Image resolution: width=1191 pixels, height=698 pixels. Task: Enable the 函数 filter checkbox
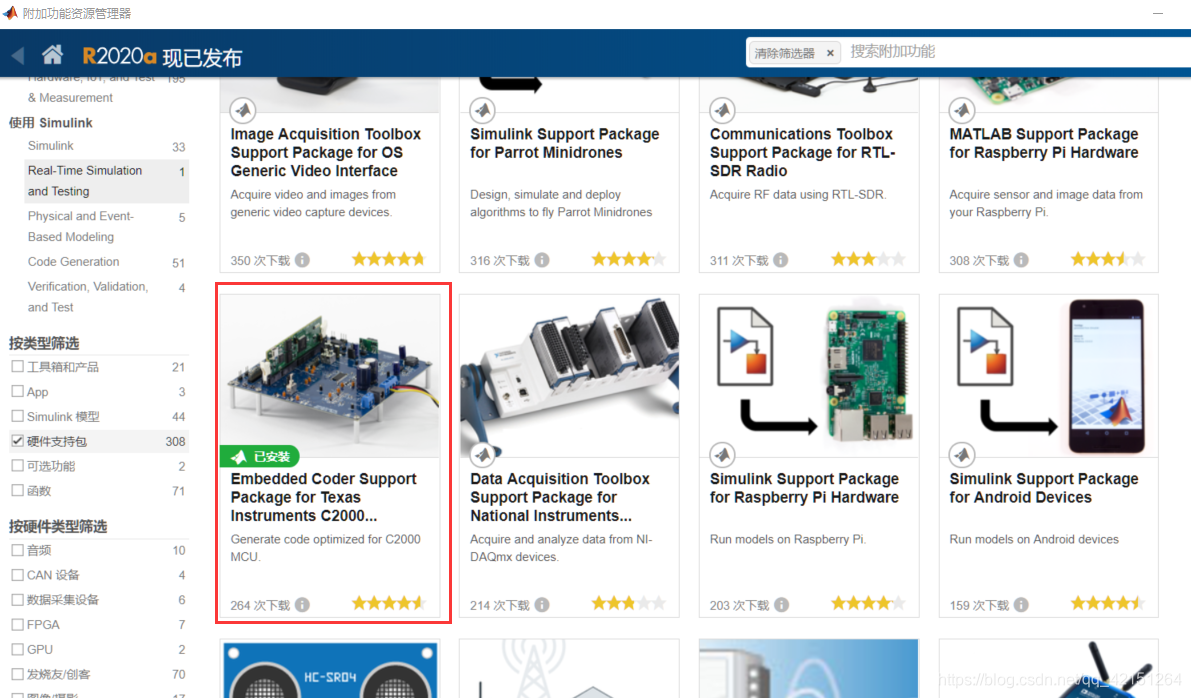tap(17, 491)
